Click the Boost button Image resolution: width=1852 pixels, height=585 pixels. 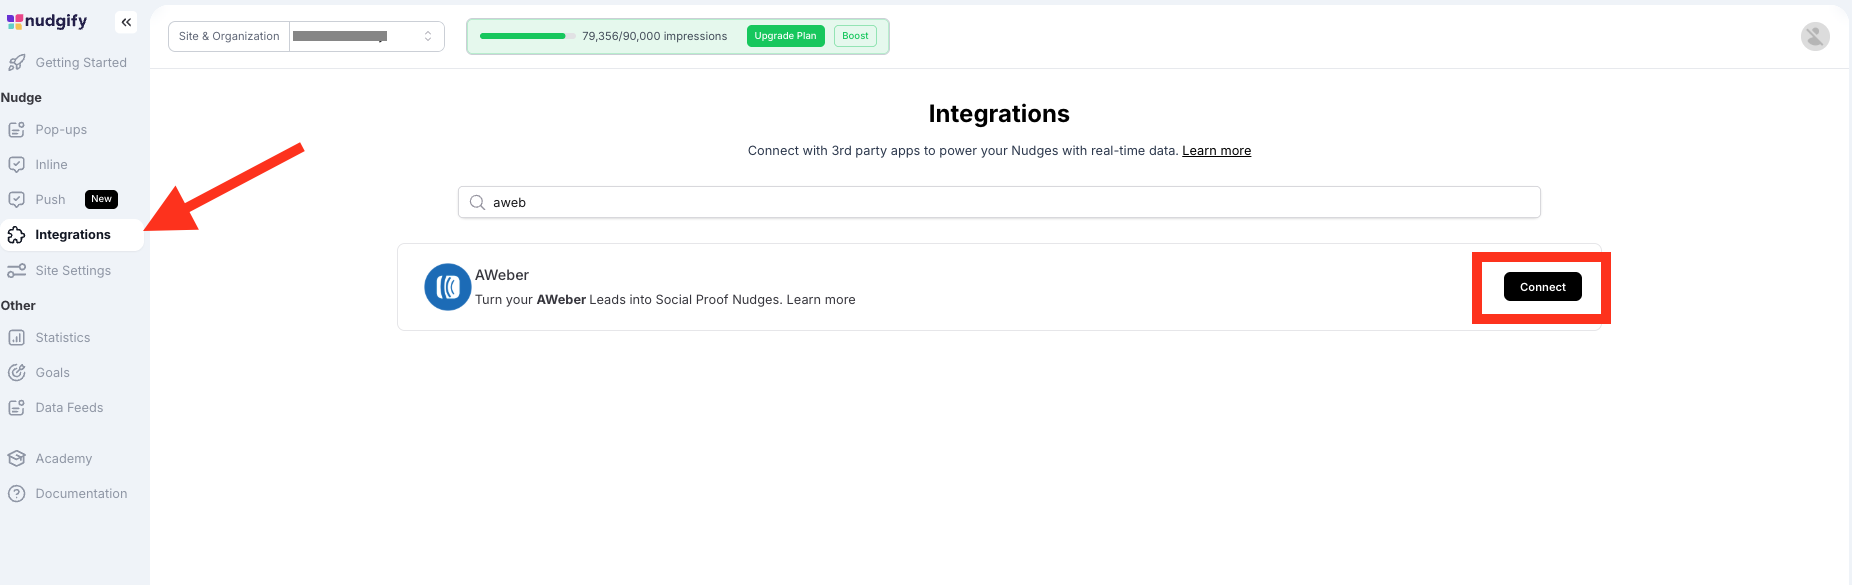(855, 36)
